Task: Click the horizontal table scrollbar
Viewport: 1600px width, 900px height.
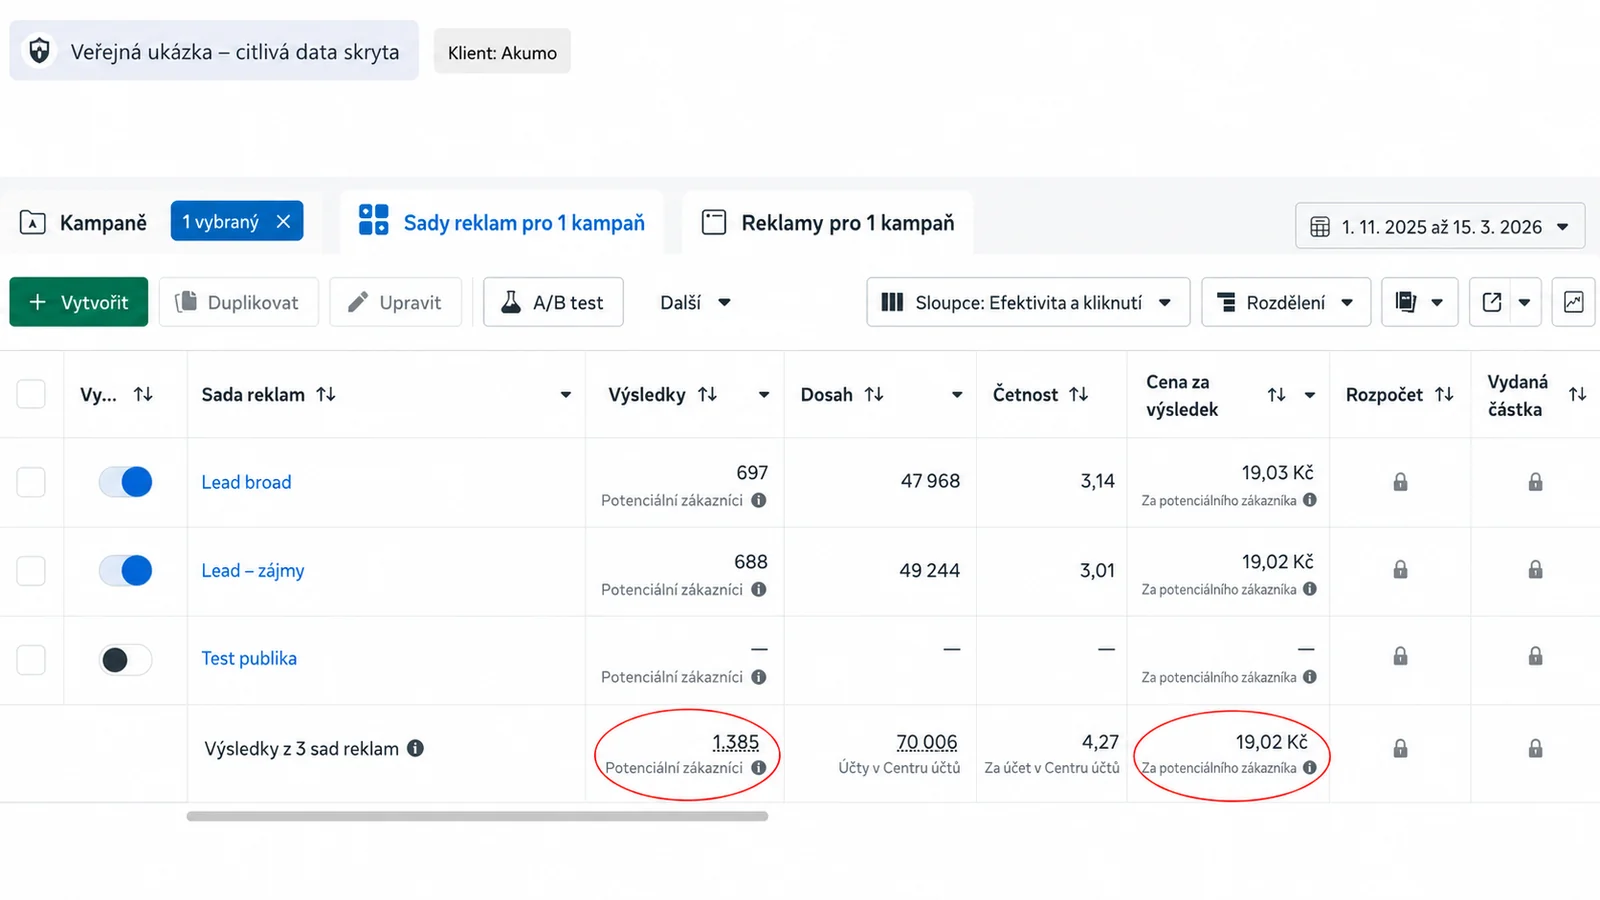Action: (x=477, y=816)
